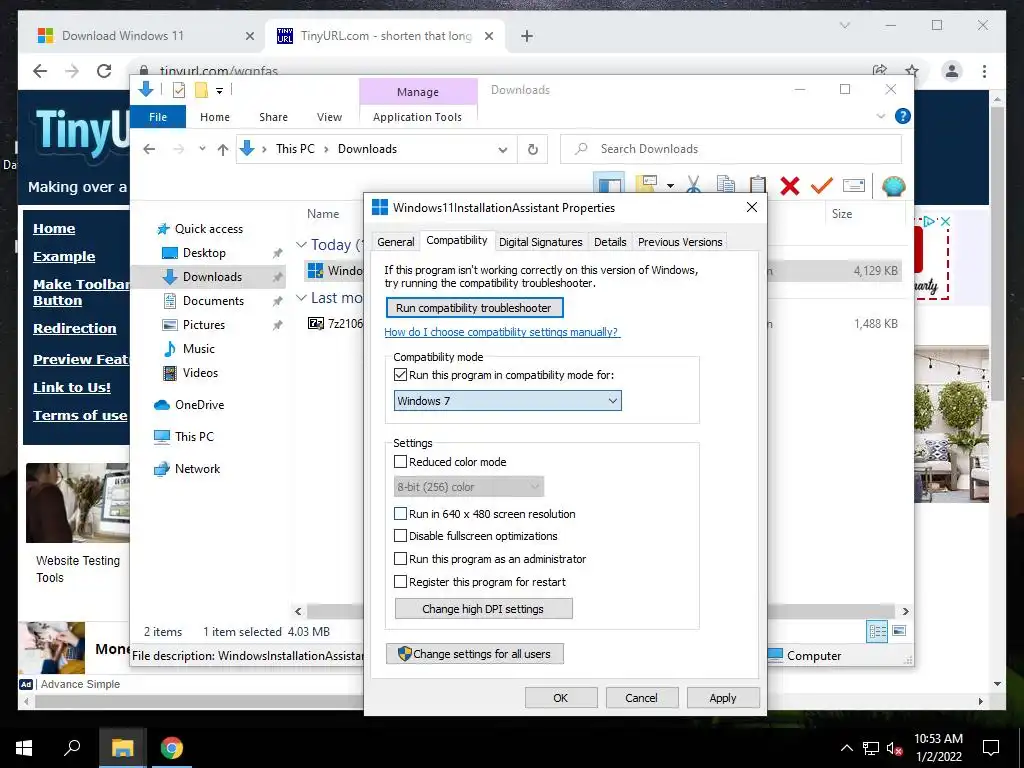Open the muted volume tray icon
Screen dimensions: 1024x768
(894, 748)
